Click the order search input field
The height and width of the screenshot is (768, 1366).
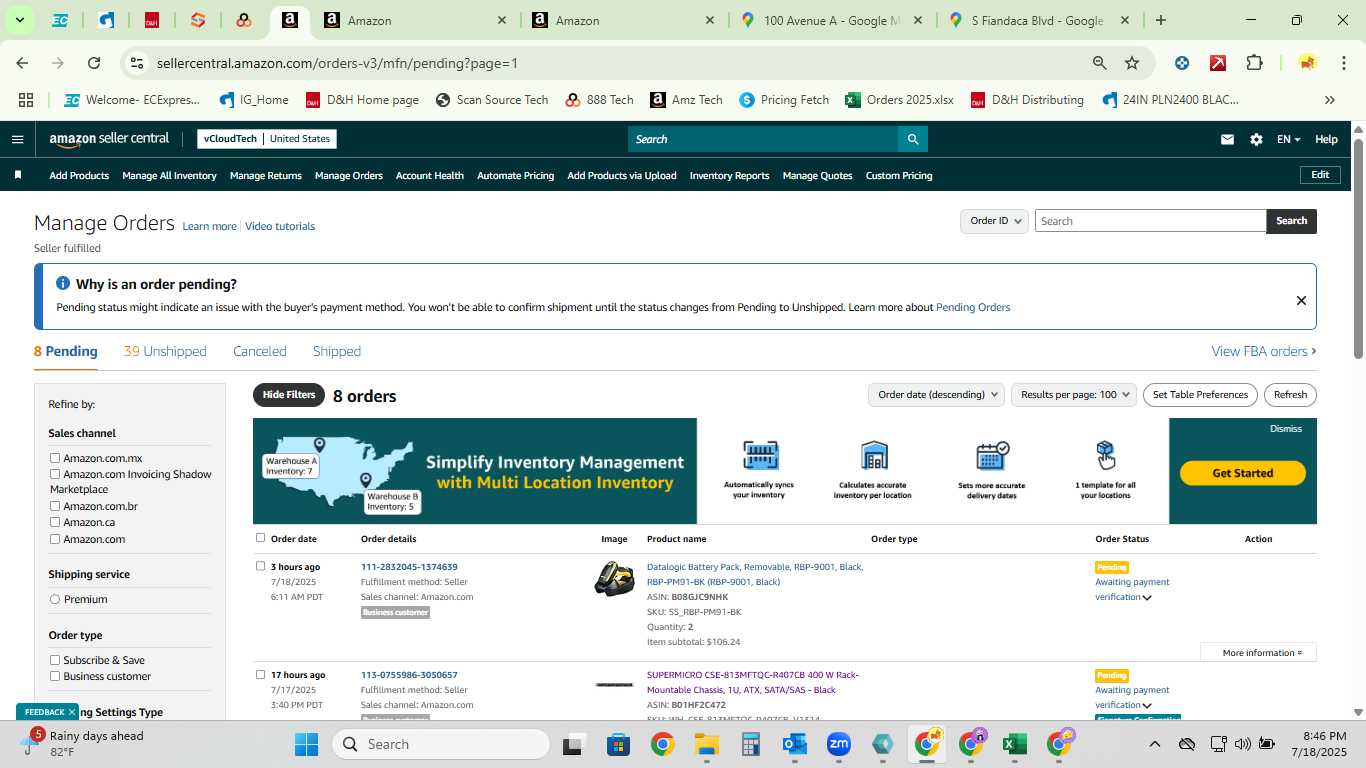coord(1150,221)
